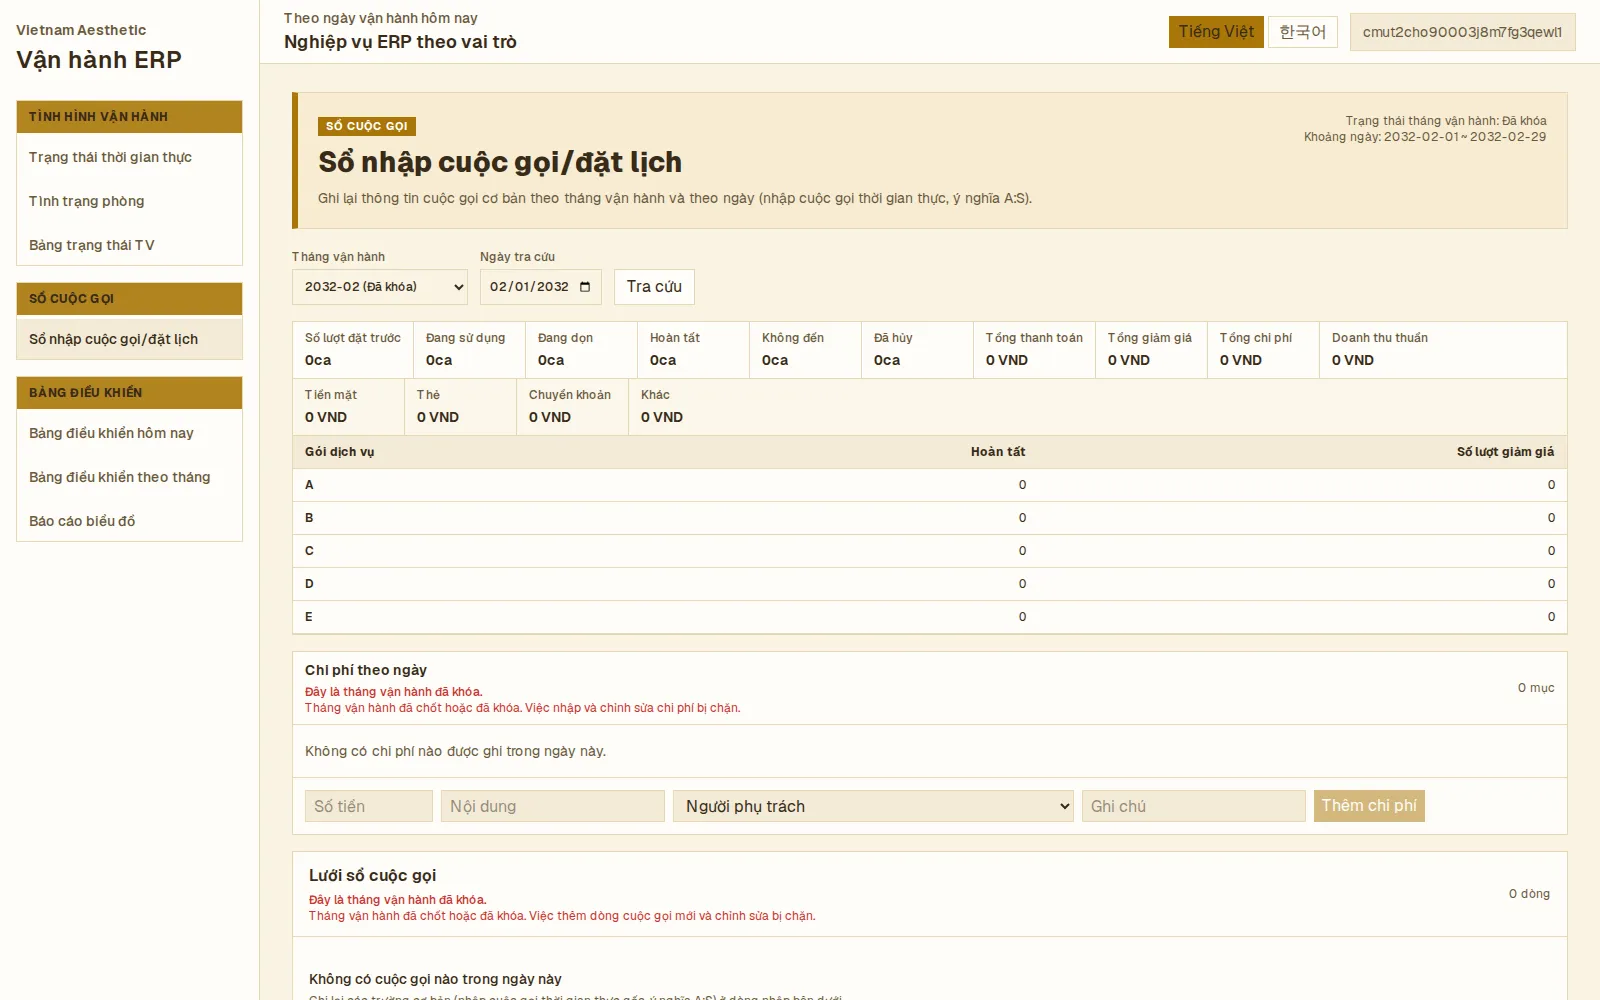
Task: Click the BẢNG ĐIỀU KHIỂN sidebar header
Action: (x=130, y=393)
